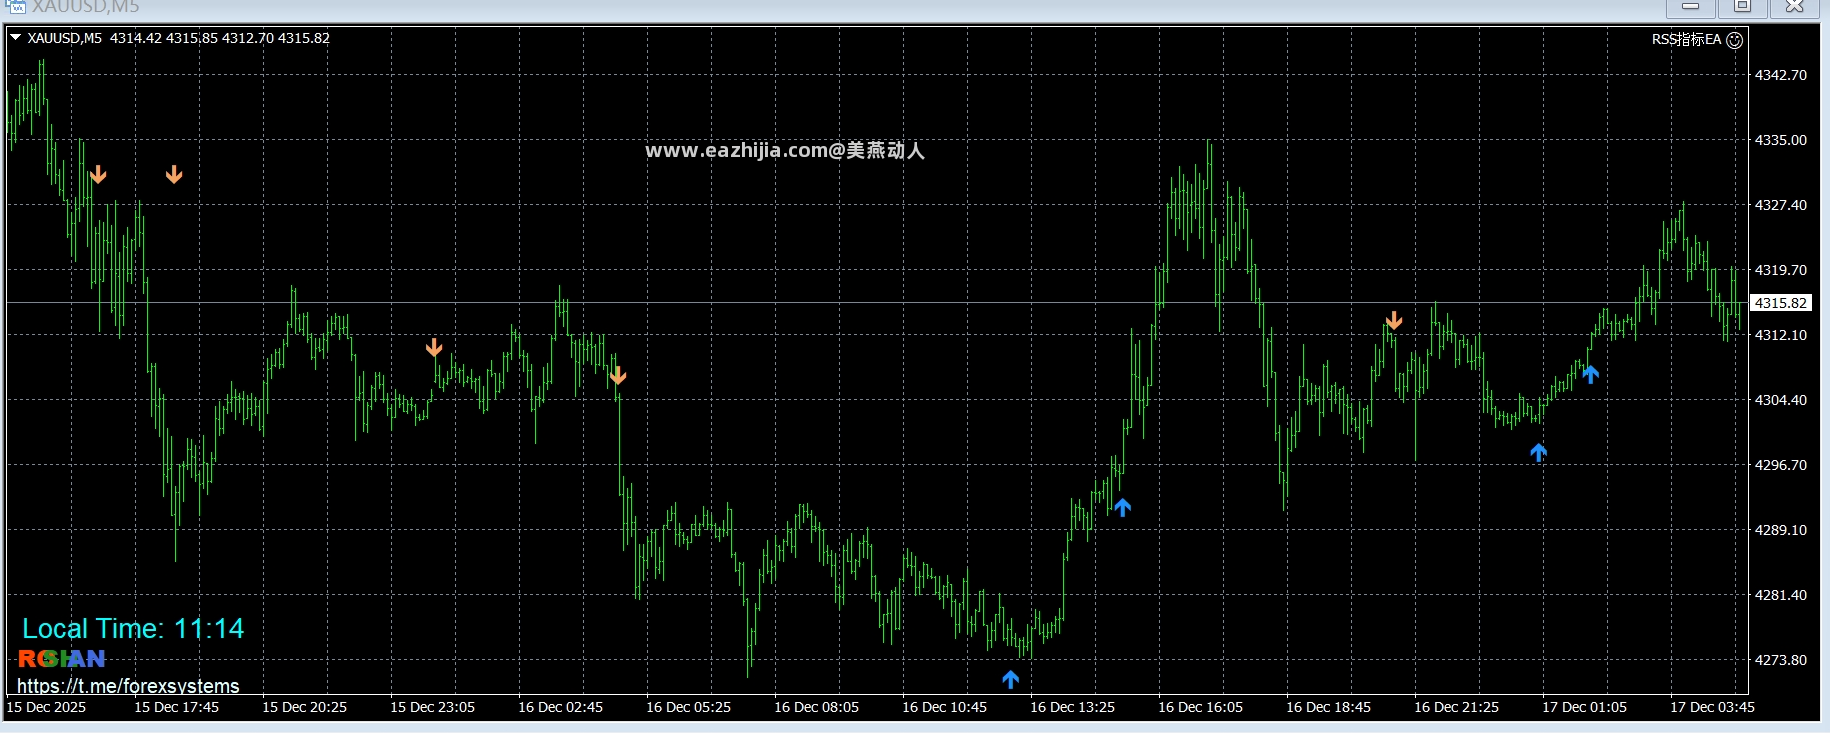Click price level 4281.40 on the scale
This screenshot has width=1830, height=733.
(x=1781, y=595)
